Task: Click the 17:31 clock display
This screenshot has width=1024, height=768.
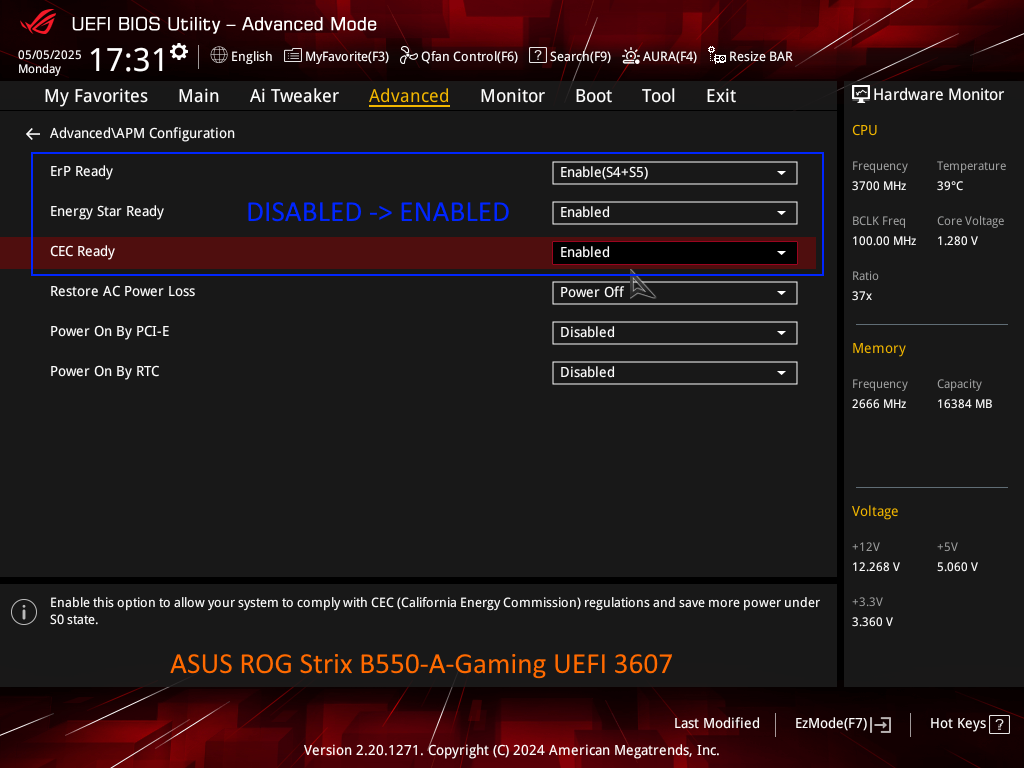Action: click(x=128, y=59)
